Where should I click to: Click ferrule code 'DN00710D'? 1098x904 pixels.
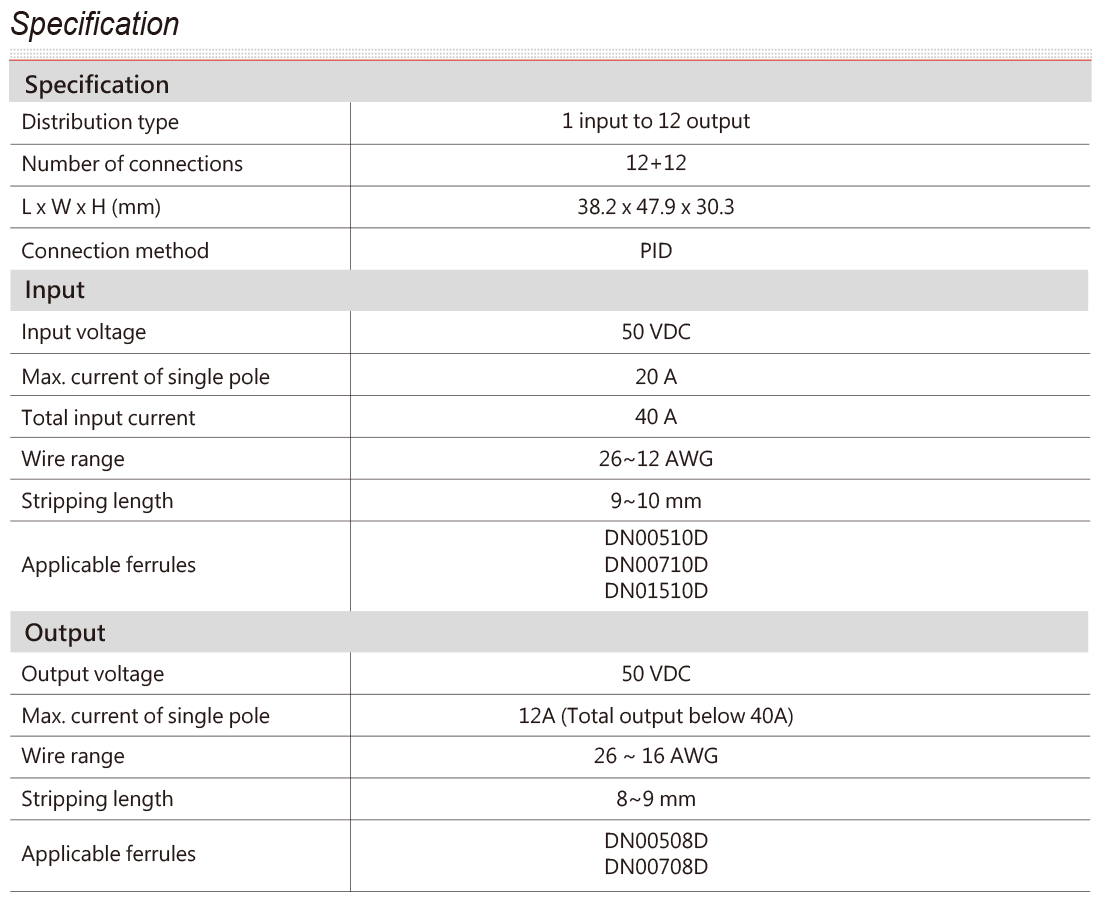click(x=656, y=564)
